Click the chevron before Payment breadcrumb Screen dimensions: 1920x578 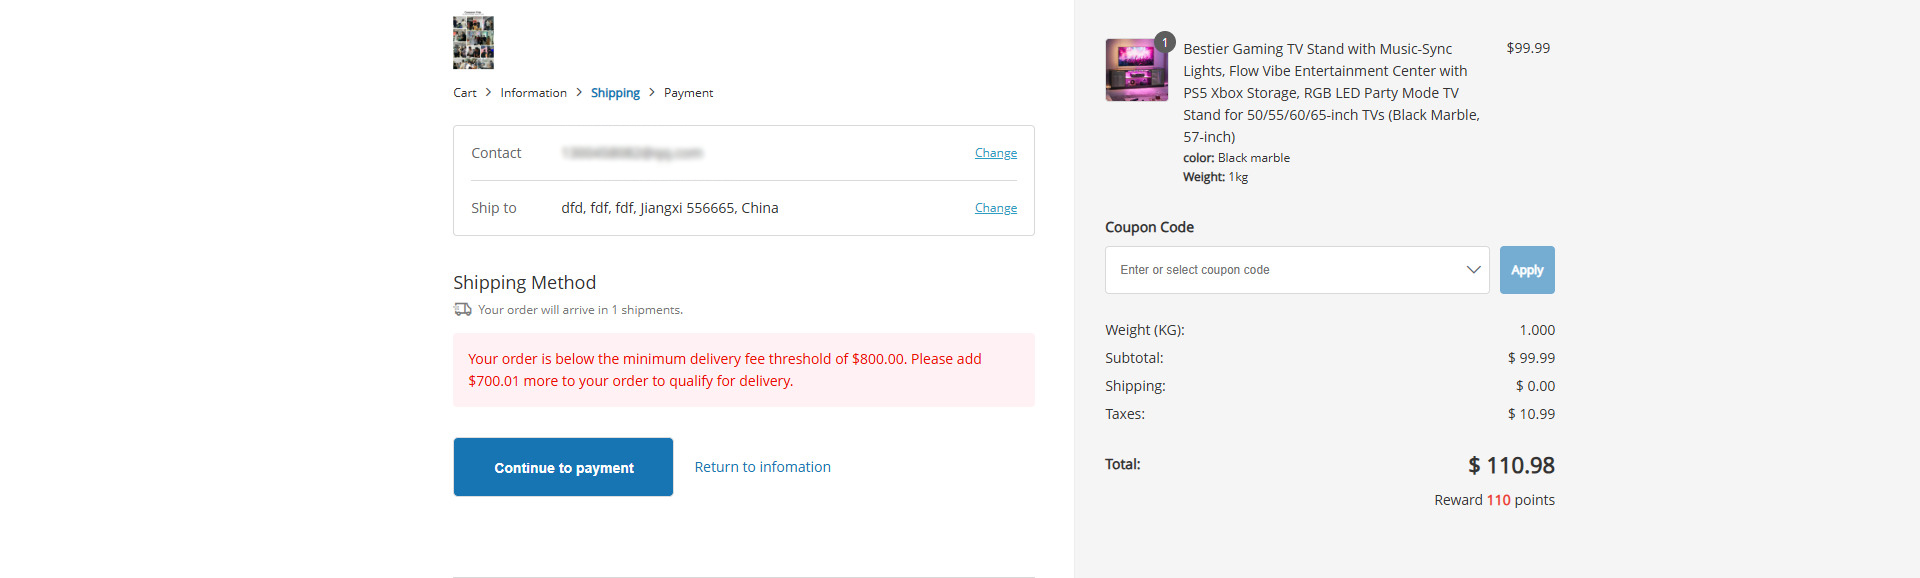pos(652,92)
